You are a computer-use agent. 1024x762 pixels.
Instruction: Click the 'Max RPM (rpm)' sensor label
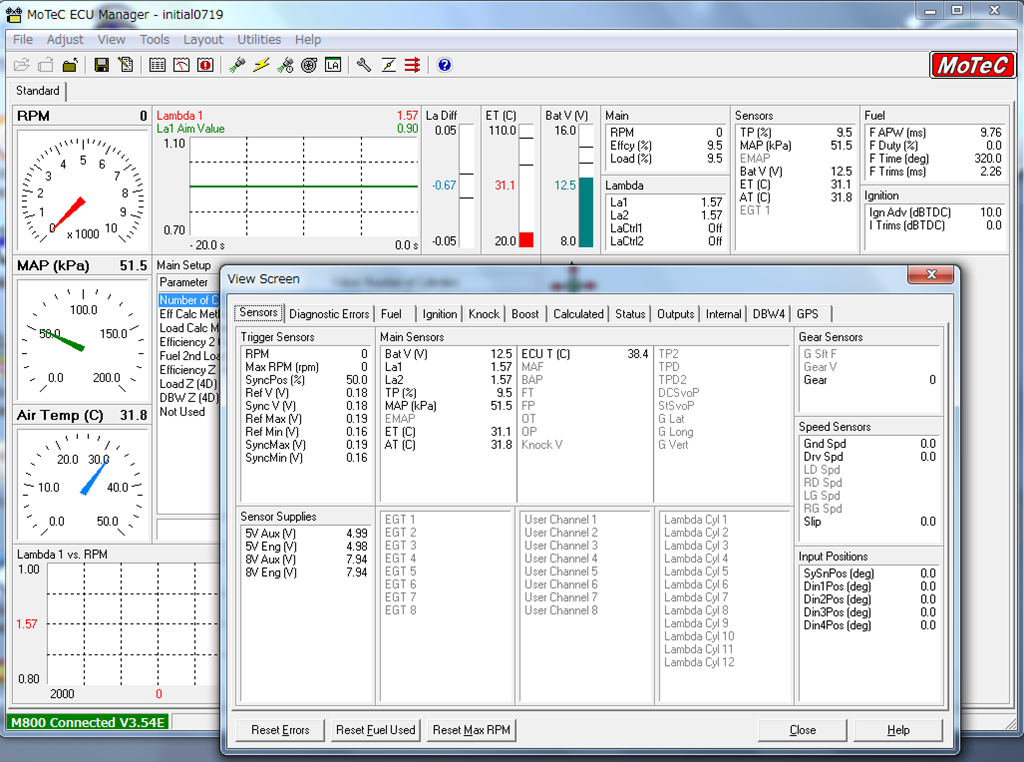(x=282, y=367)
